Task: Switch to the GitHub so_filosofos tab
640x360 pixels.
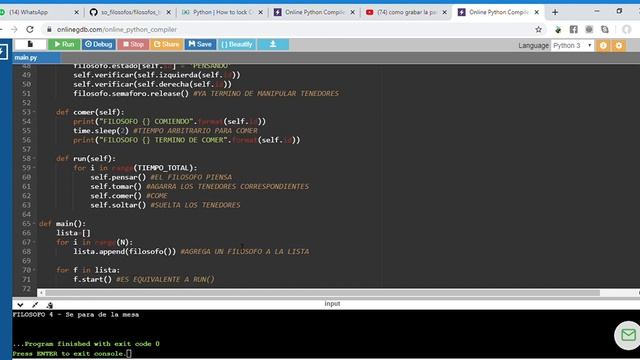Action: [x=130, y=12]
